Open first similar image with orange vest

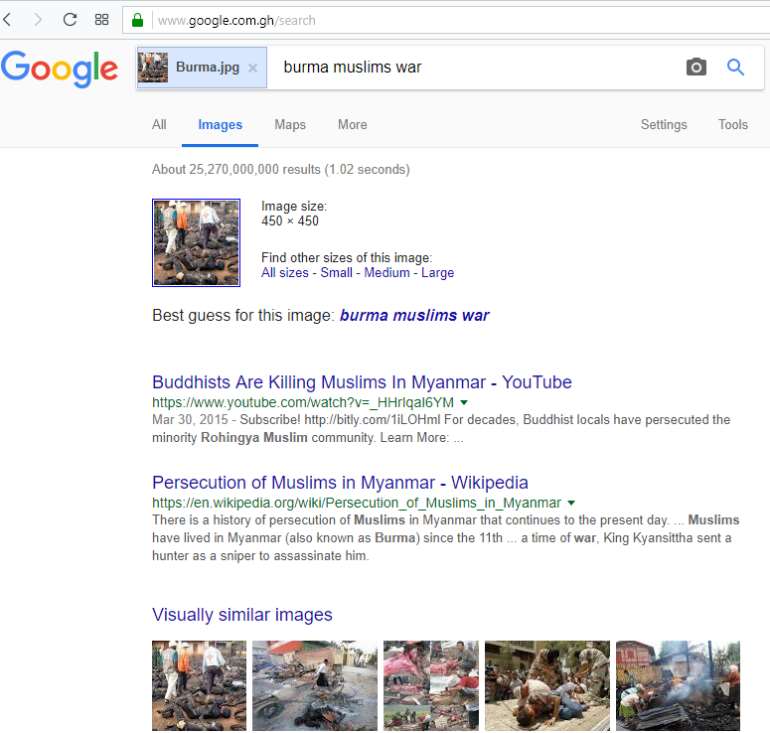click(199, 685)
